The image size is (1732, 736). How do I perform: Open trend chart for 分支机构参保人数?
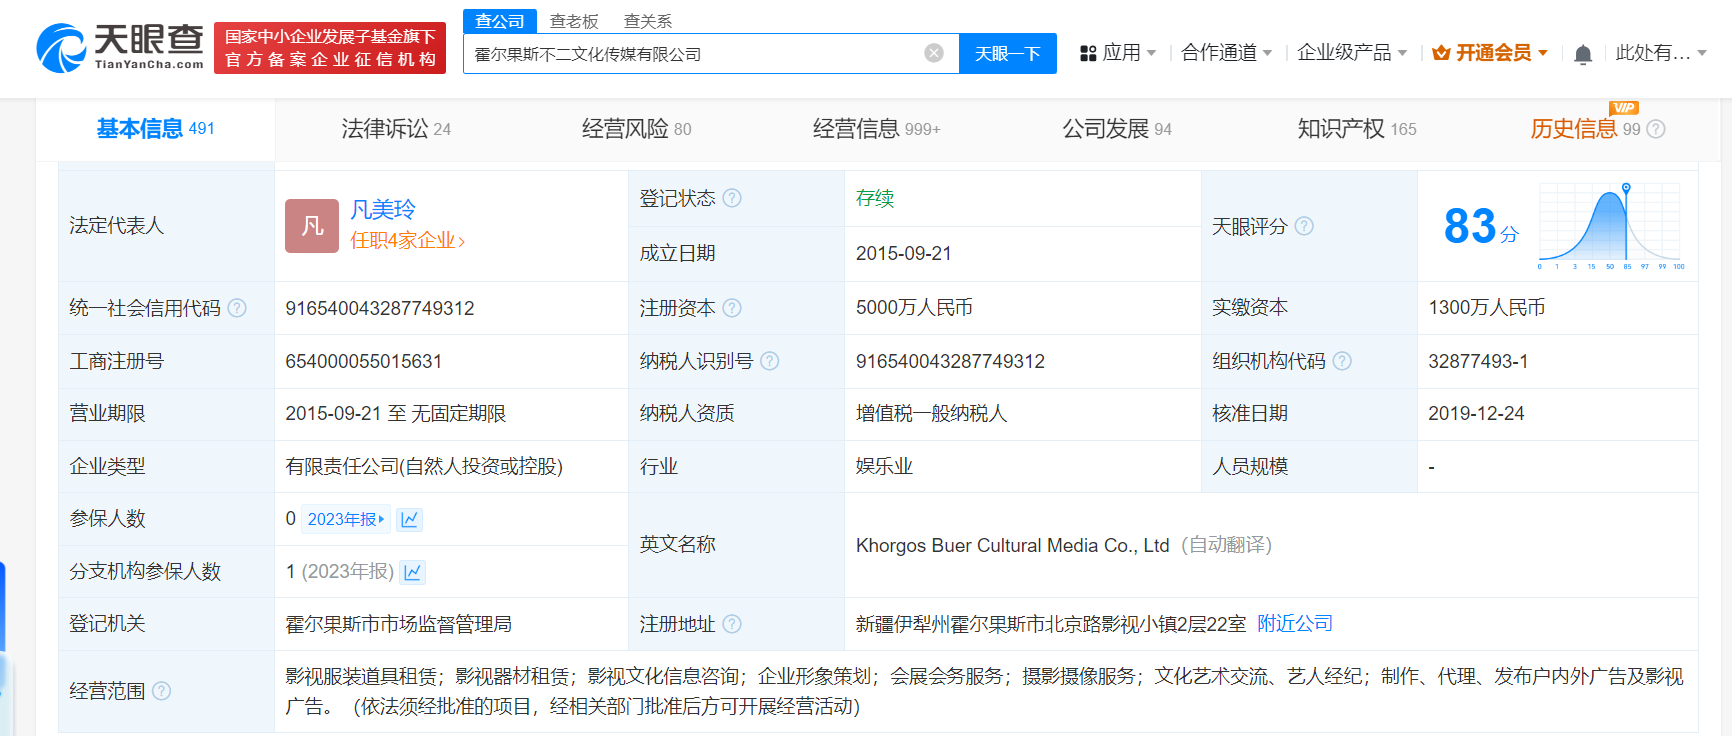(412, 572)
